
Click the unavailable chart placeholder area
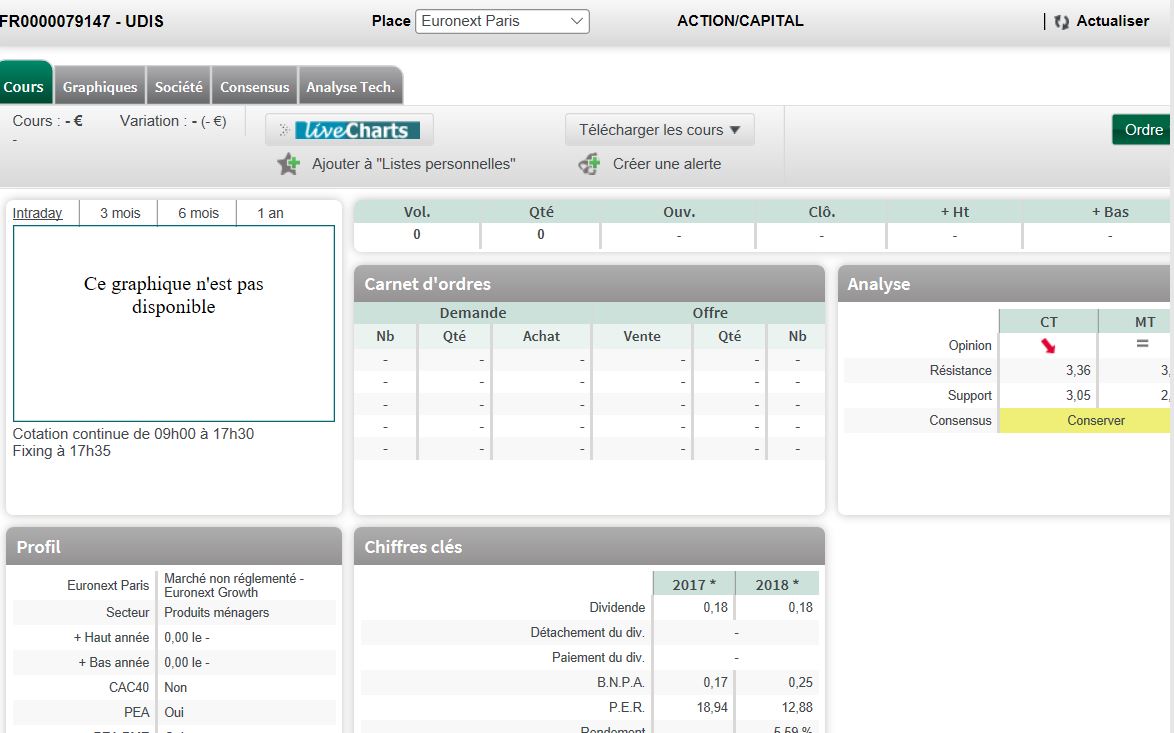tap(174, 323)
